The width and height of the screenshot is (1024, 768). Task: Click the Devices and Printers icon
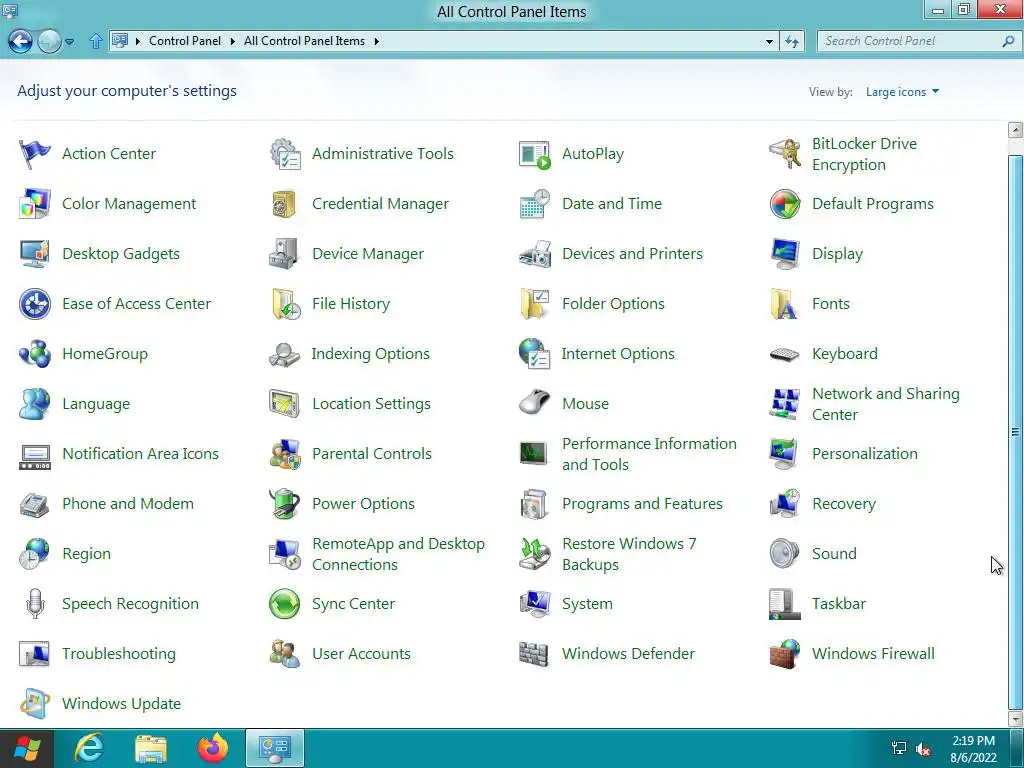pyautogui.click(x=534, y=254)
